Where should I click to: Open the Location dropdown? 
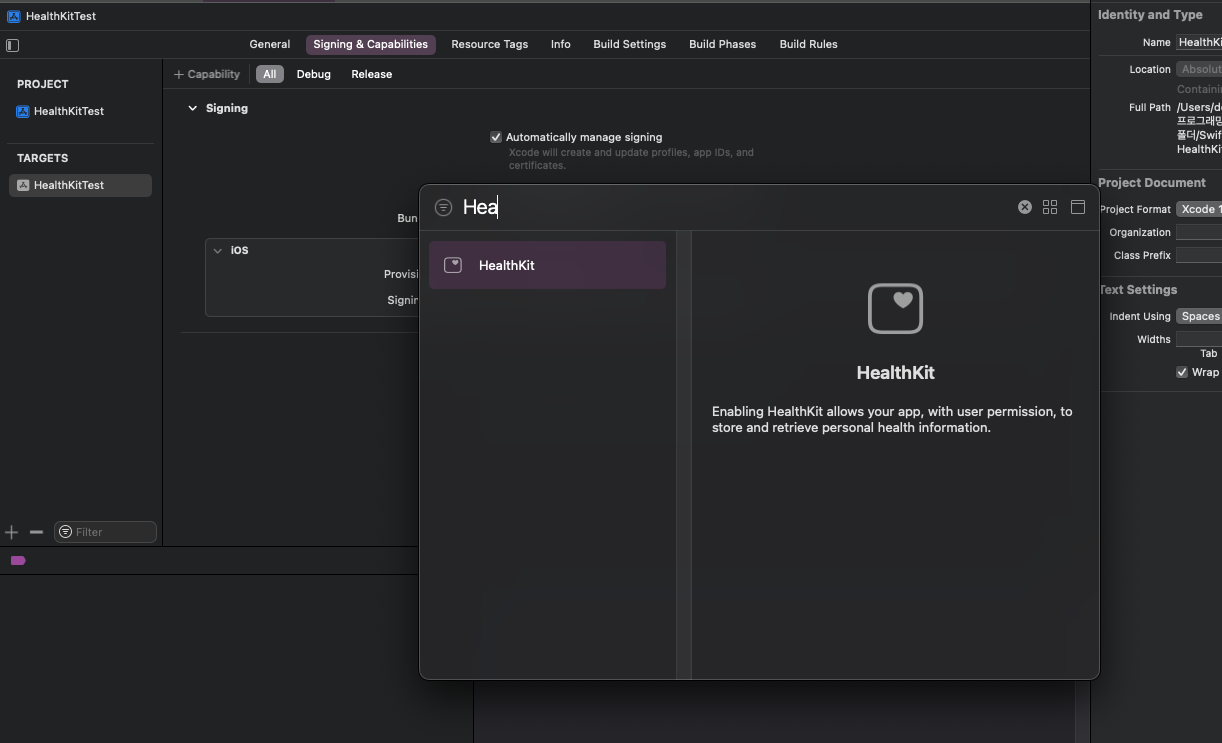pos(1199,69)
